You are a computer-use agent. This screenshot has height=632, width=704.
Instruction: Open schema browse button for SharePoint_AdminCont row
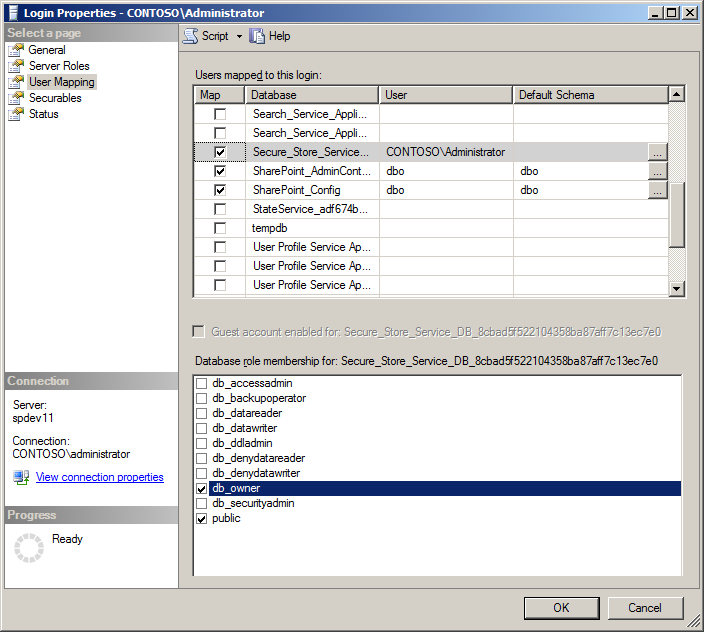click(657, 171)
